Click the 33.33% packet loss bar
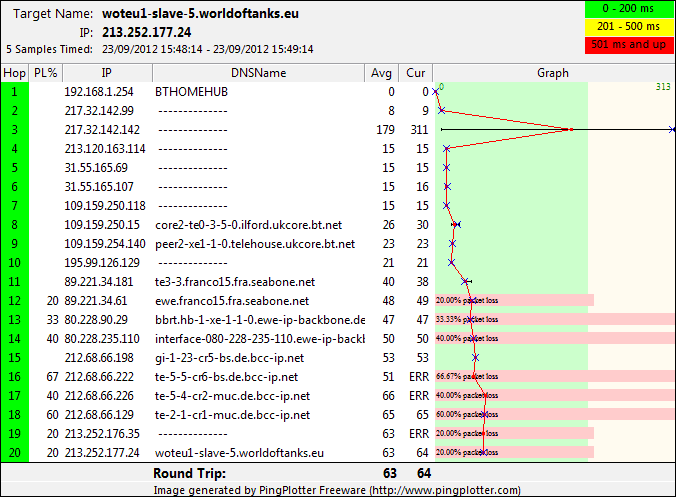This screenshot has width=676, height=497. (x=555, y=319)
